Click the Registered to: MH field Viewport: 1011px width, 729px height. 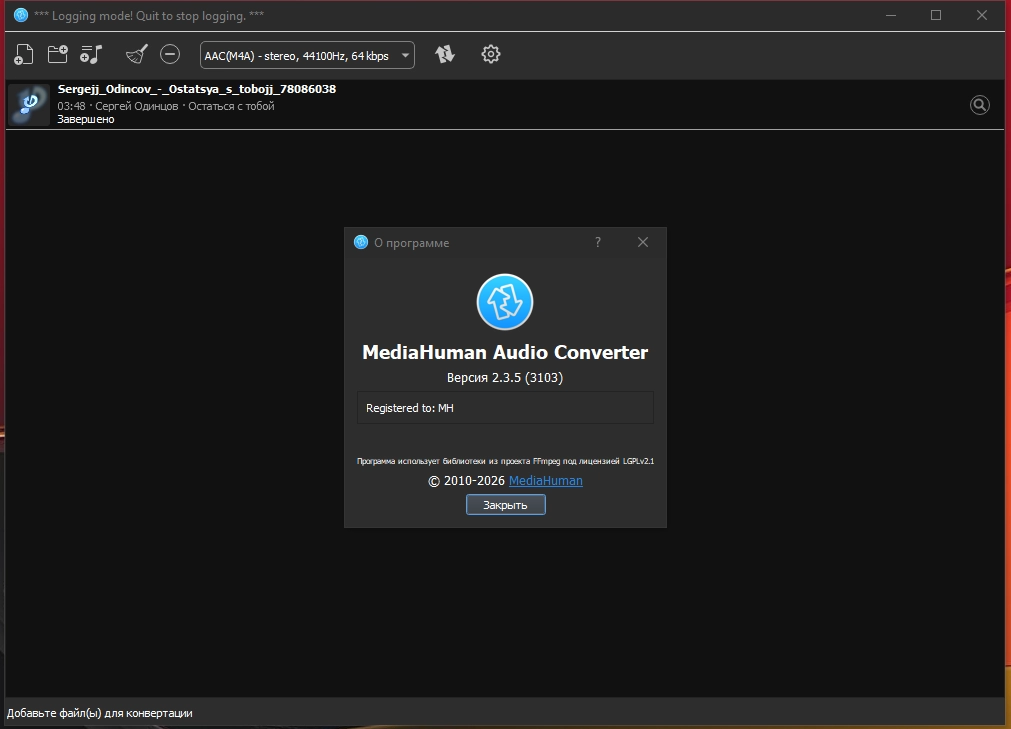505,408
